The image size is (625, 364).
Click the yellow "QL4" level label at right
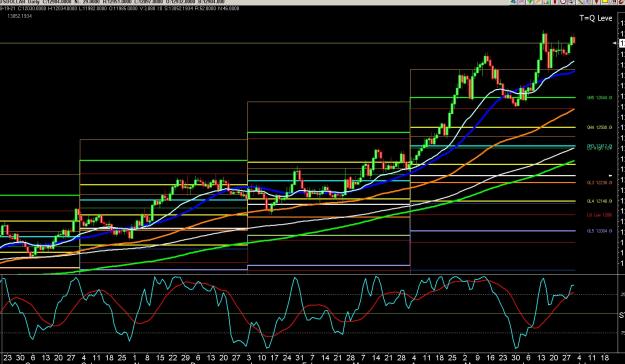599,201
